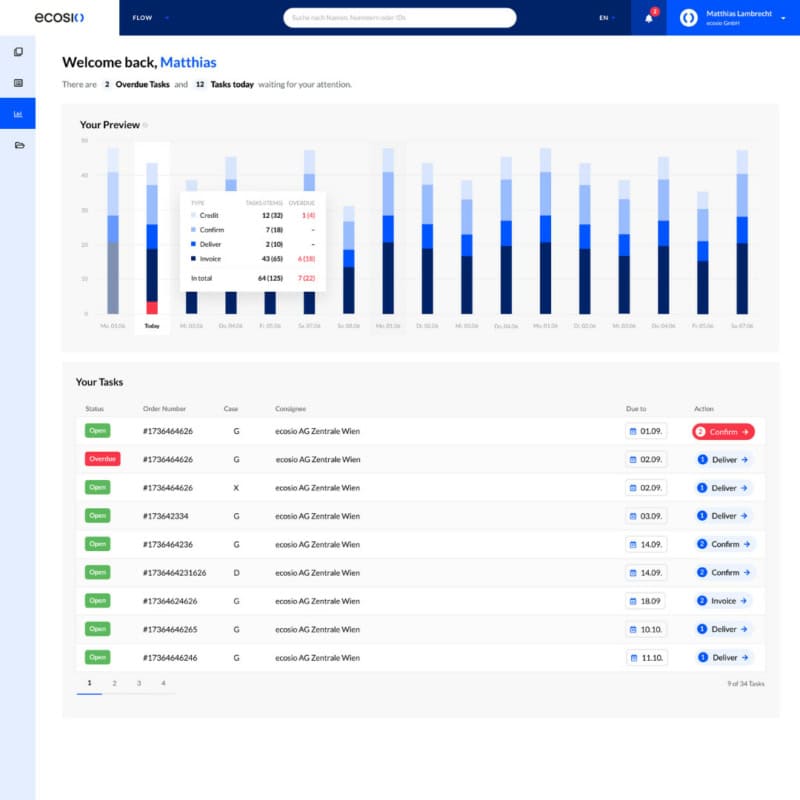Click the folder icon in the sidebar
The width and height of the screenshot is (800, 800).
[x=18, y=145]
